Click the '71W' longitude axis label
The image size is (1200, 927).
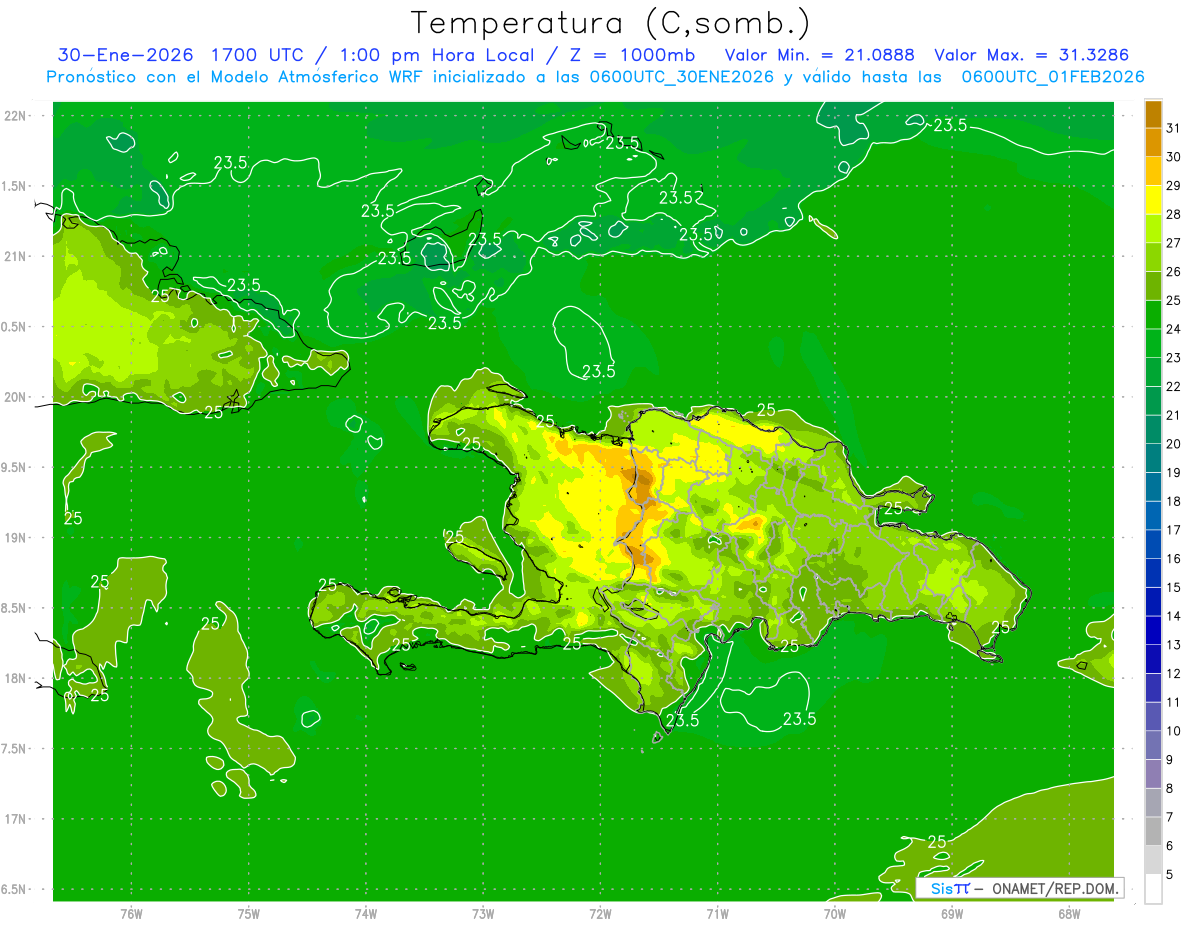point(717,914)
